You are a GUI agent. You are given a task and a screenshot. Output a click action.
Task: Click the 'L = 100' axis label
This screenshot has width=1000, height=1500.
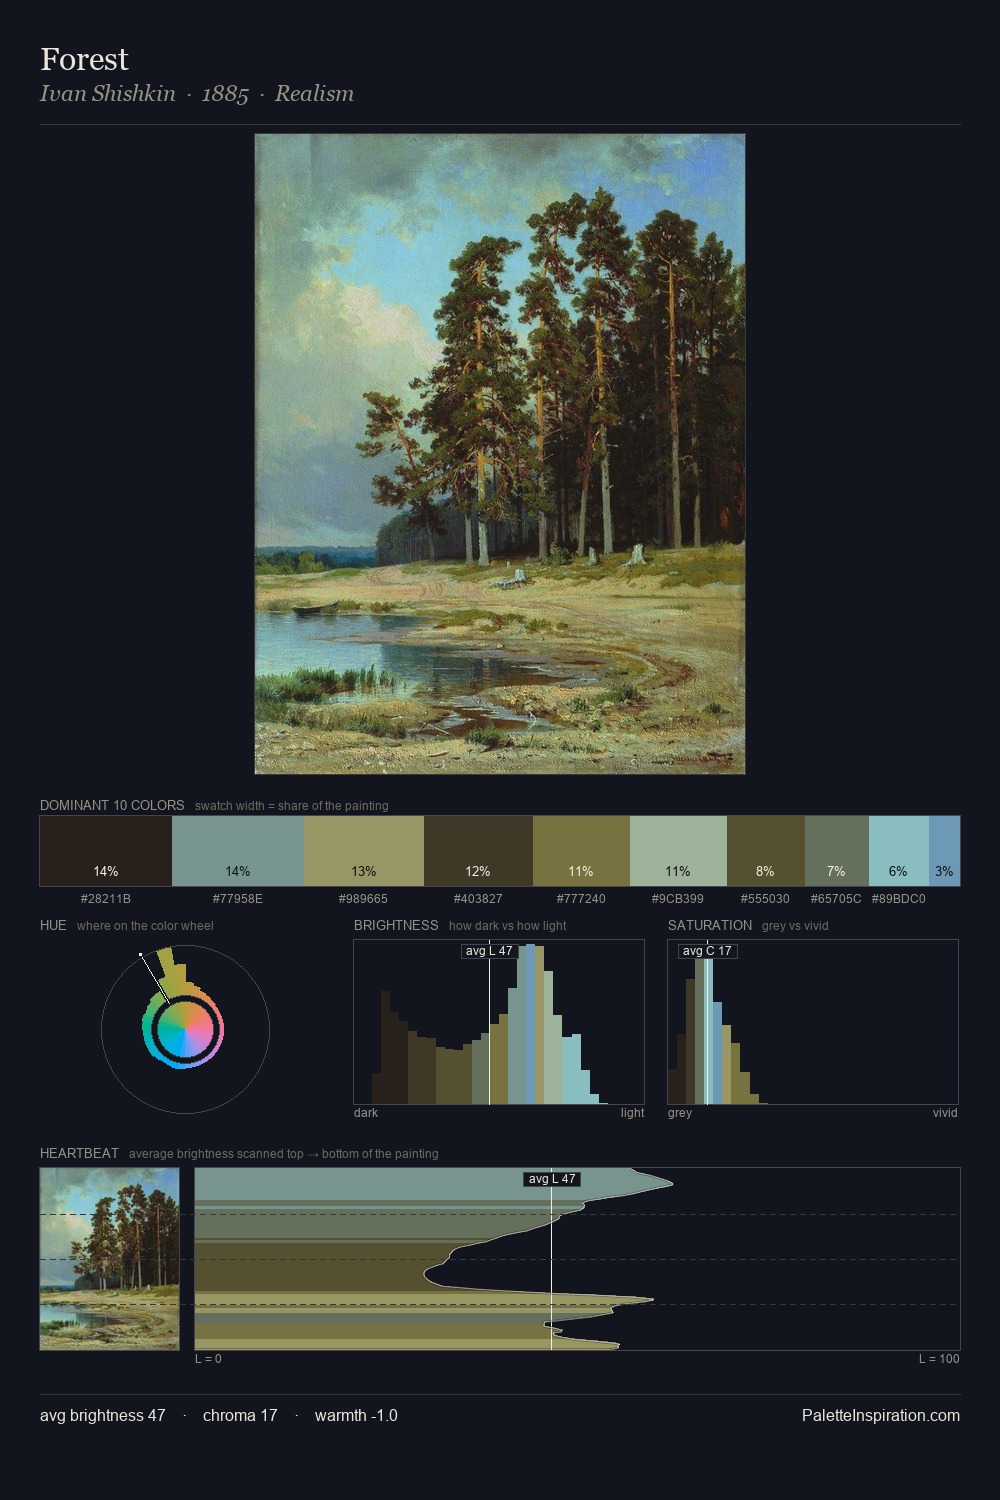tap(939, 1359)
